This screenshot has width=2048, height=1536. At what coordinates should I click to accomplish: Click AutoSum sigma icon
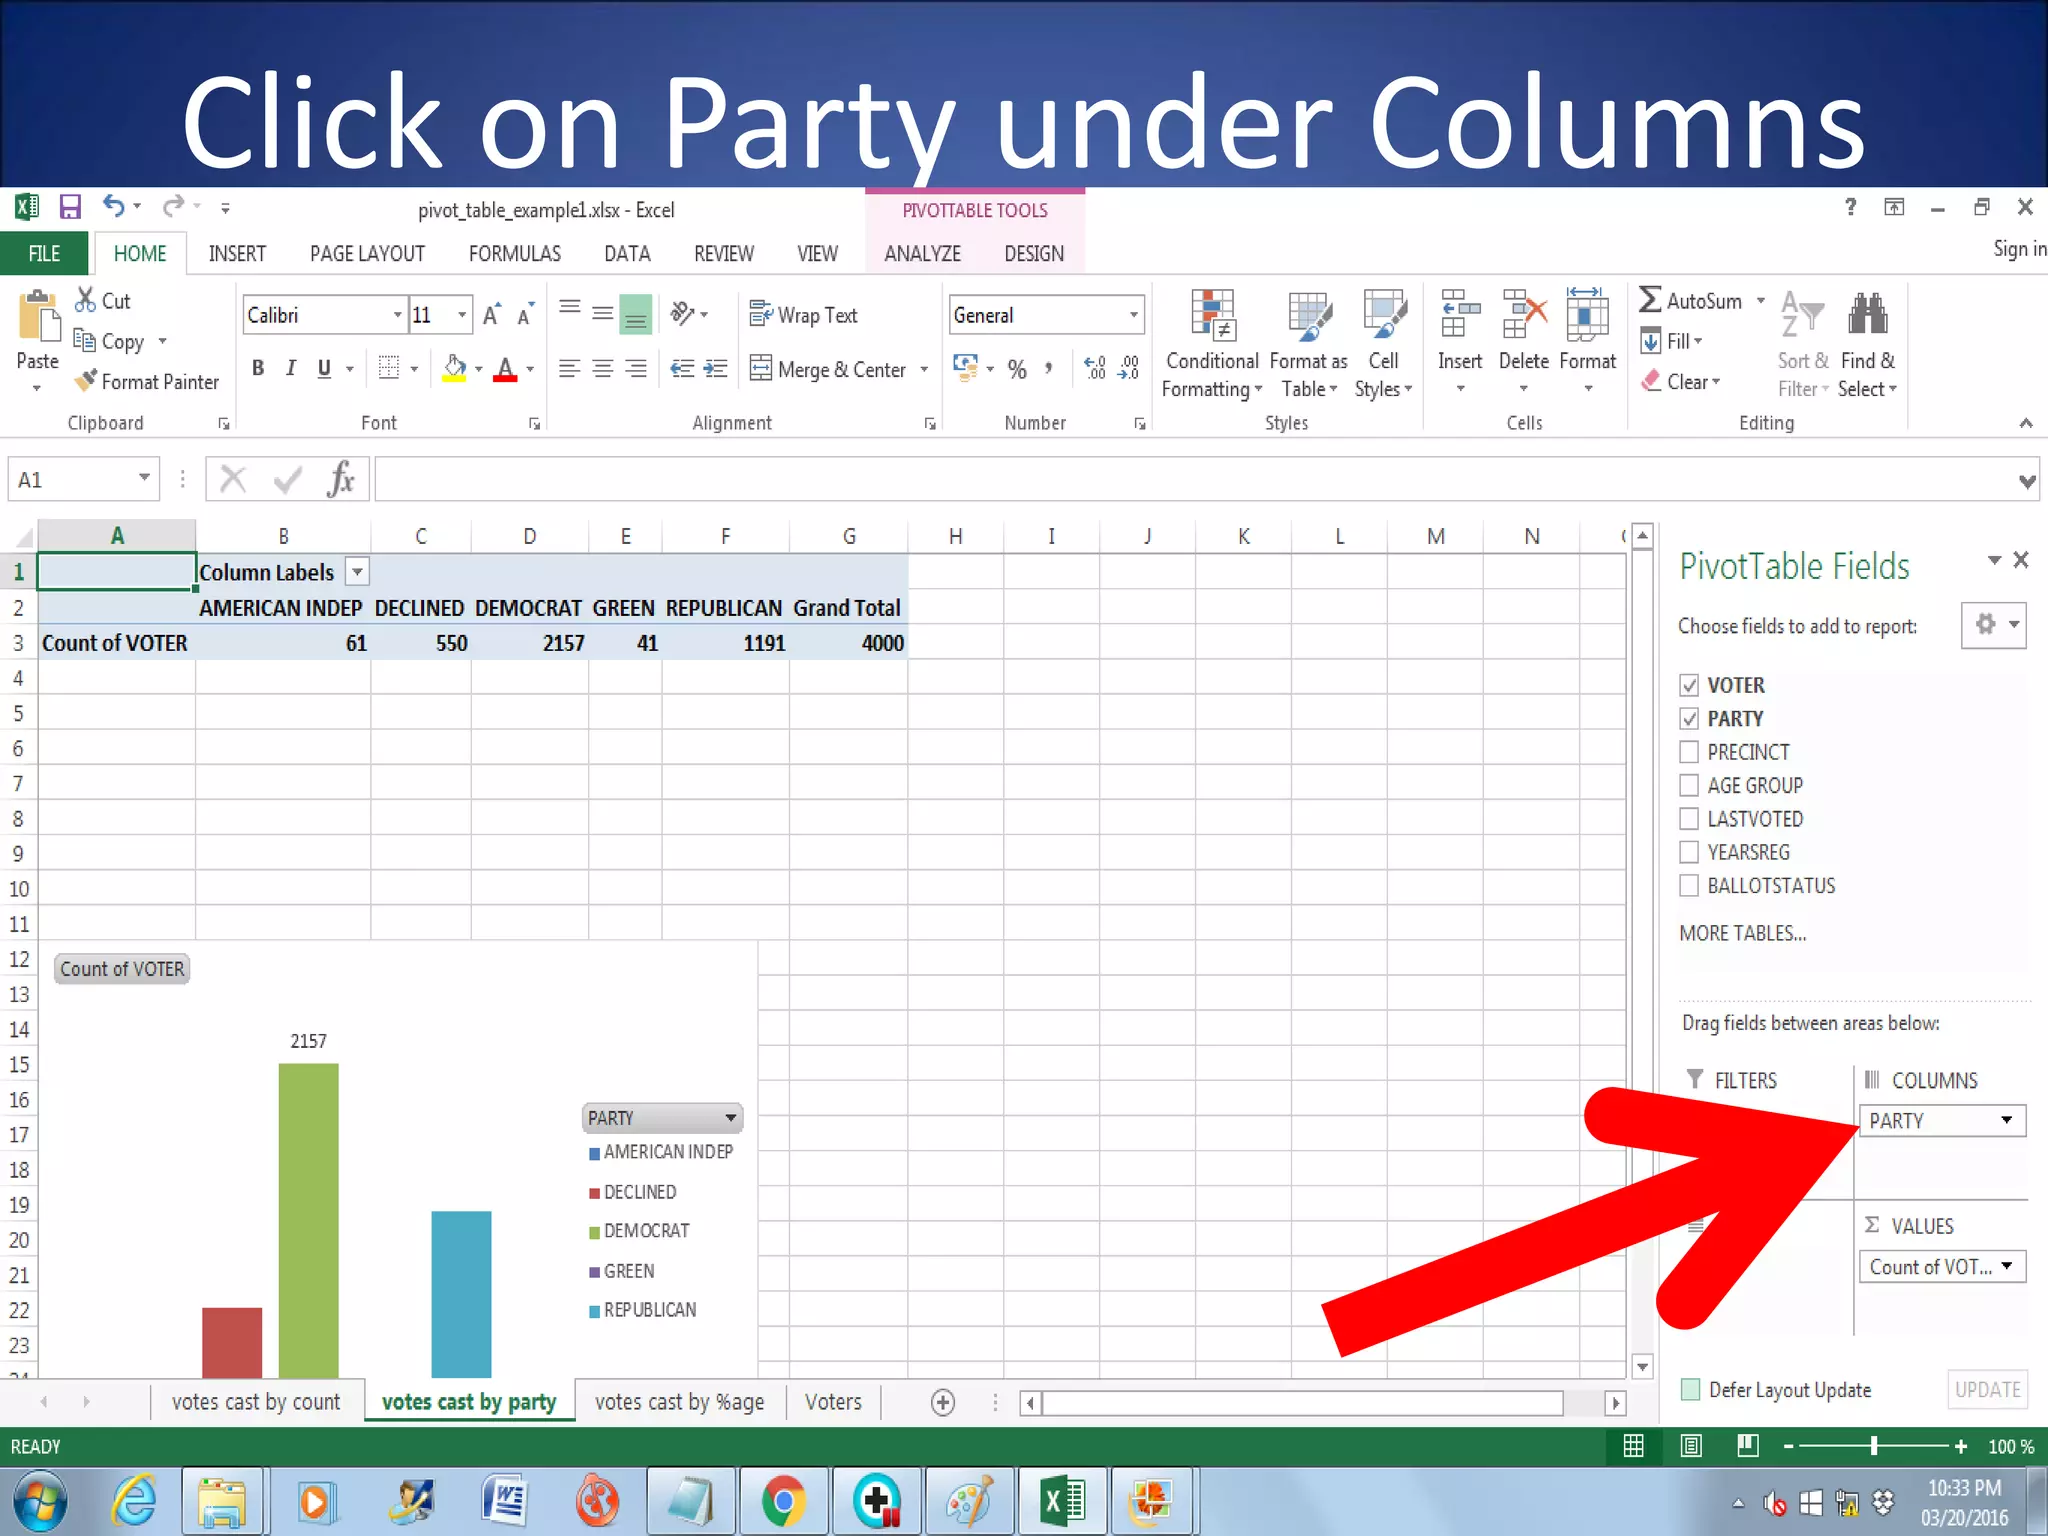point(1650,300)
